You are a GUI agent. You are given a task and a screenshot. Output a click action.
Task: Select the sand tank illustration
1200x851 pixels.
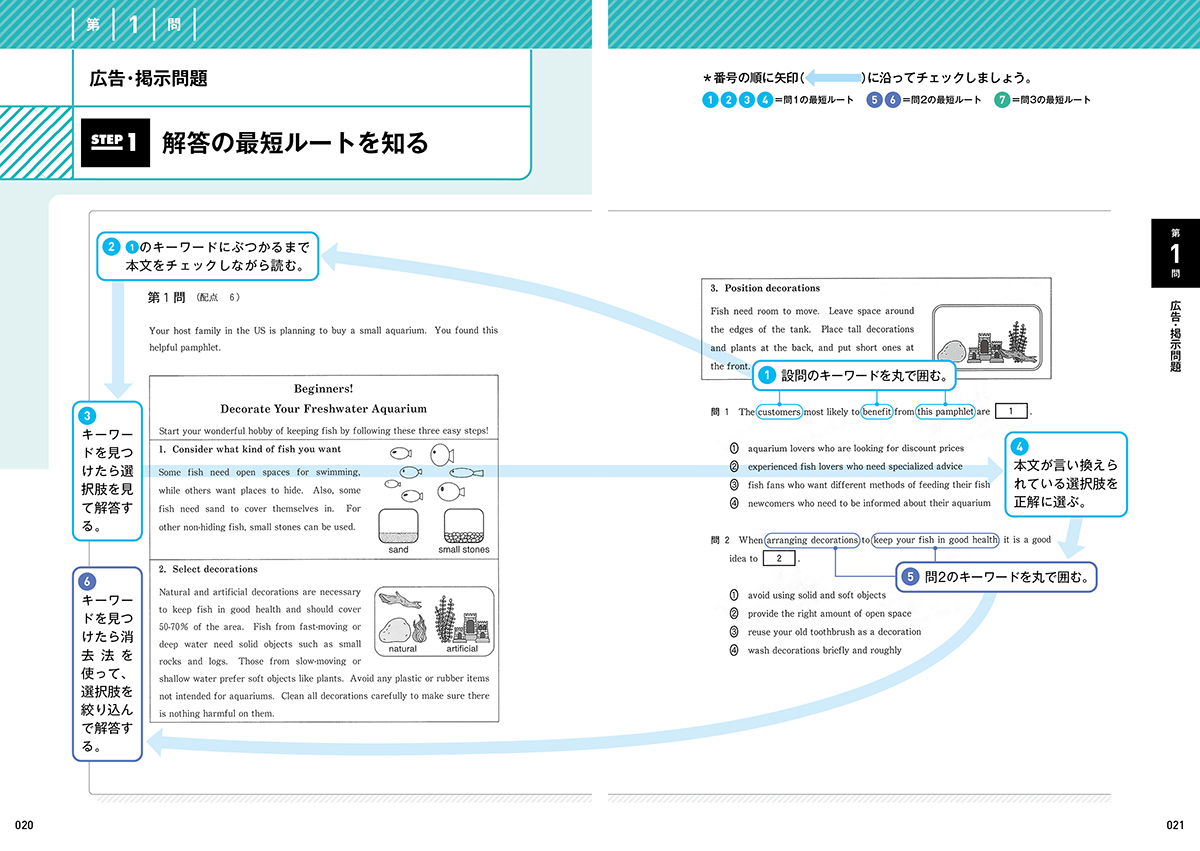pyautogui.click(x=398, y=526)
